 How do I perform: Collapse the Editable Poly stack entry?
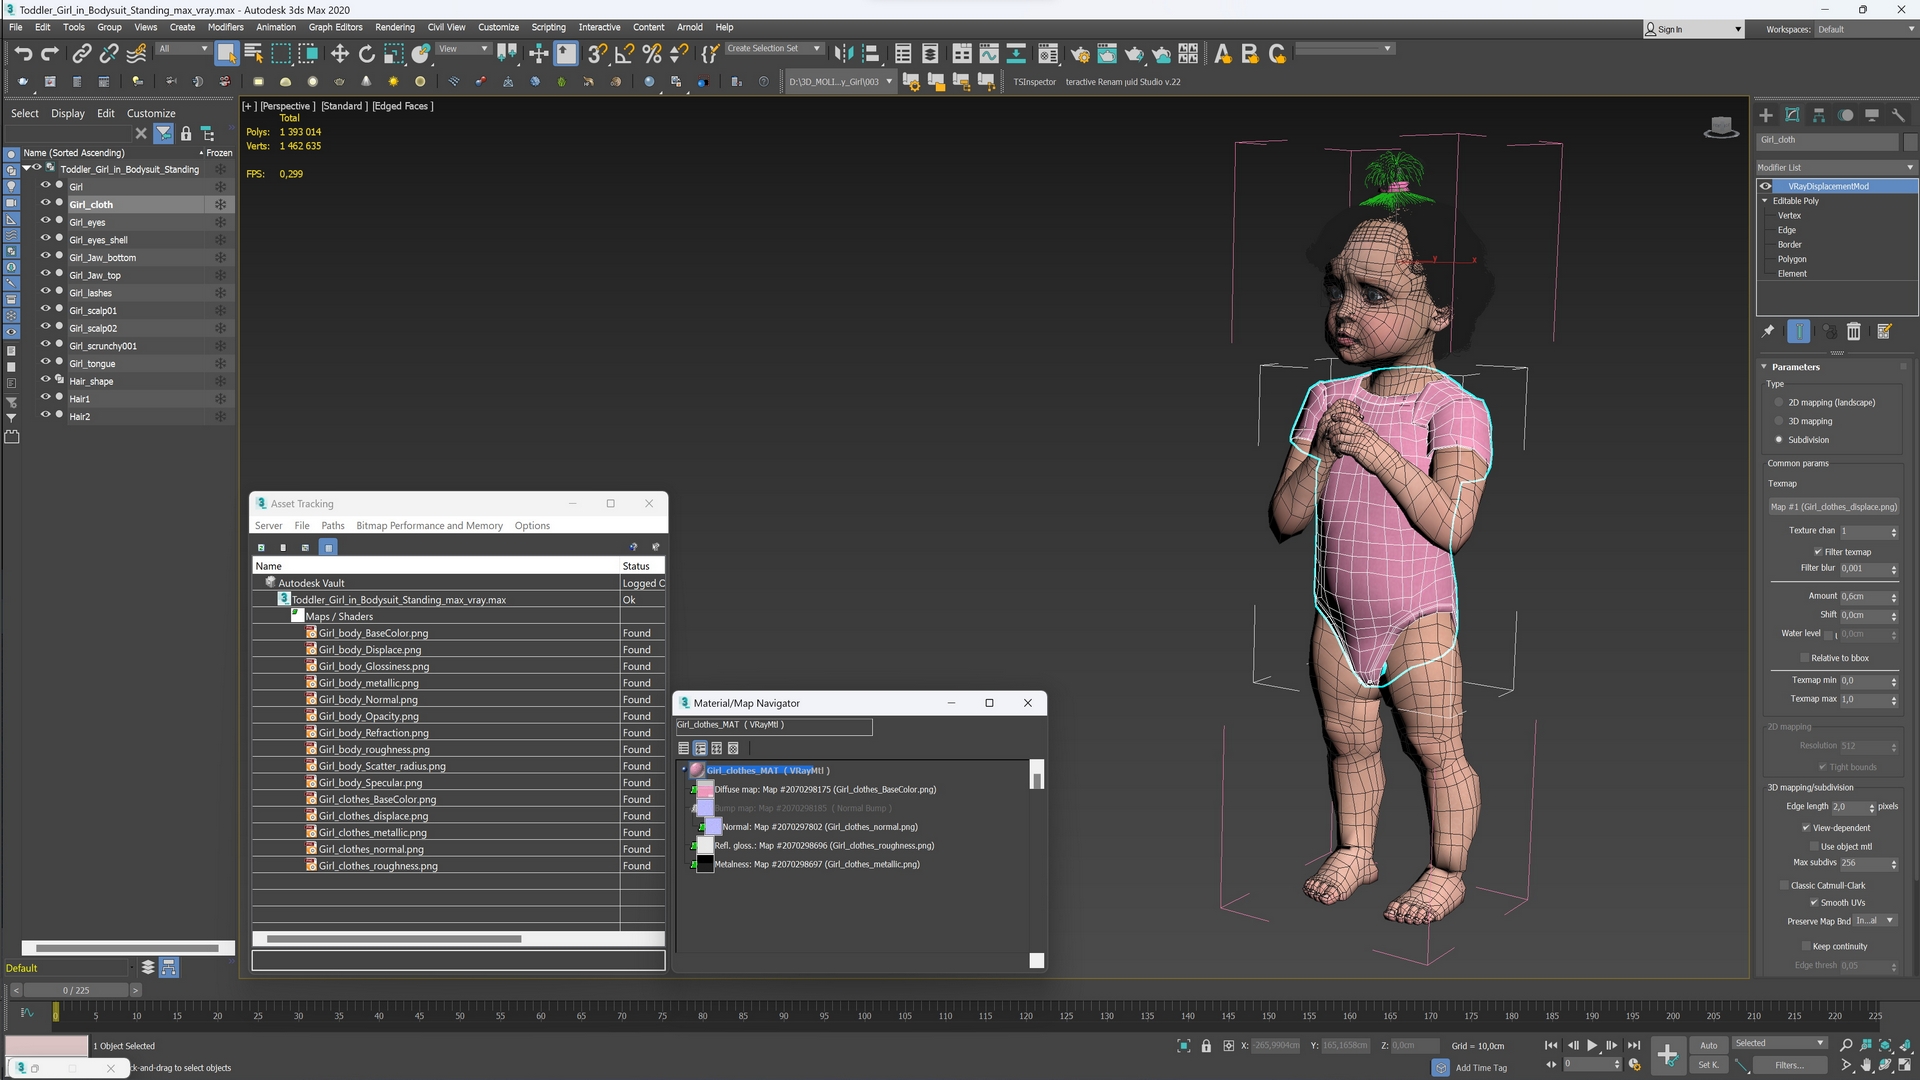click(1765, 201)
